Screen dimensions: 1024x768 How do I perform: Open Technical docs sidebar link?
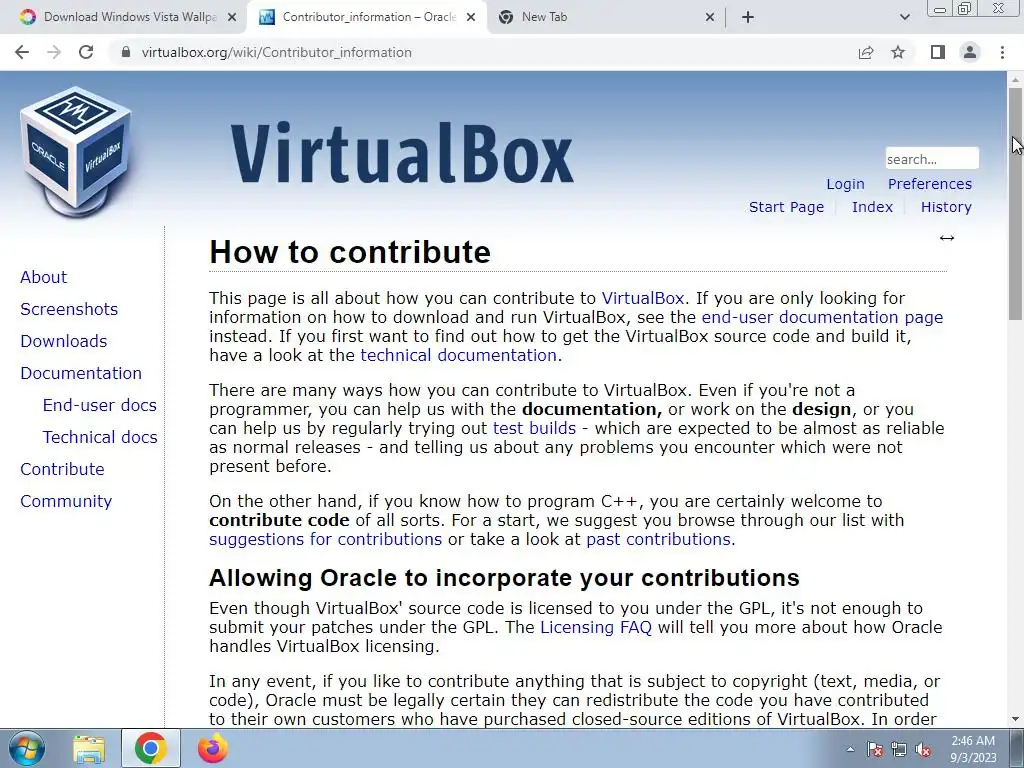tap(100, 437)
